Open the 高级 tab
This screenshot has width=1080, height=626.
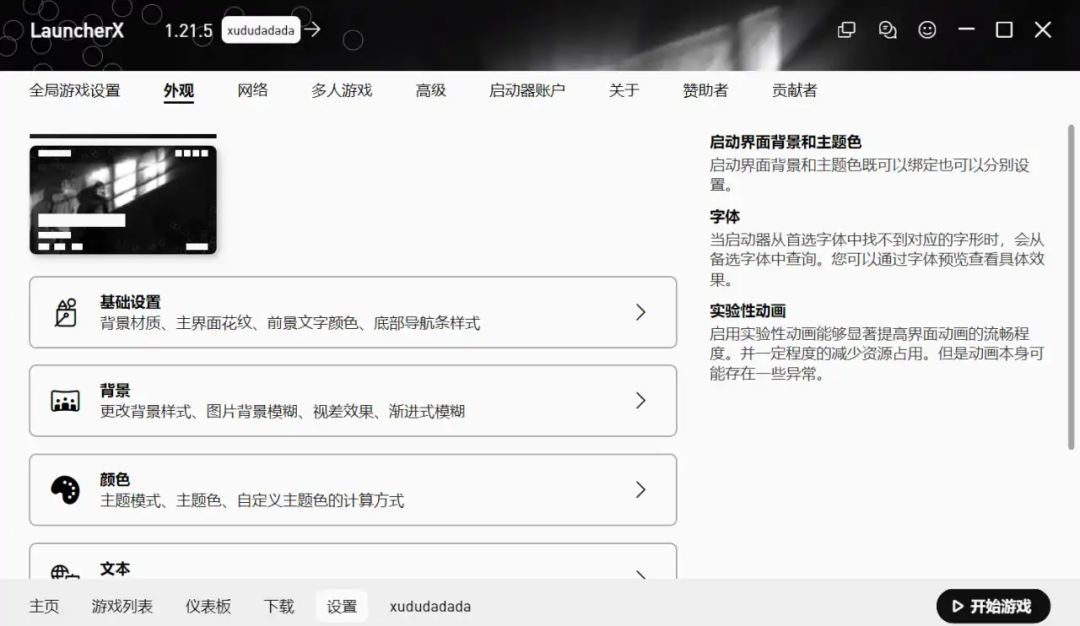point(430,90)
